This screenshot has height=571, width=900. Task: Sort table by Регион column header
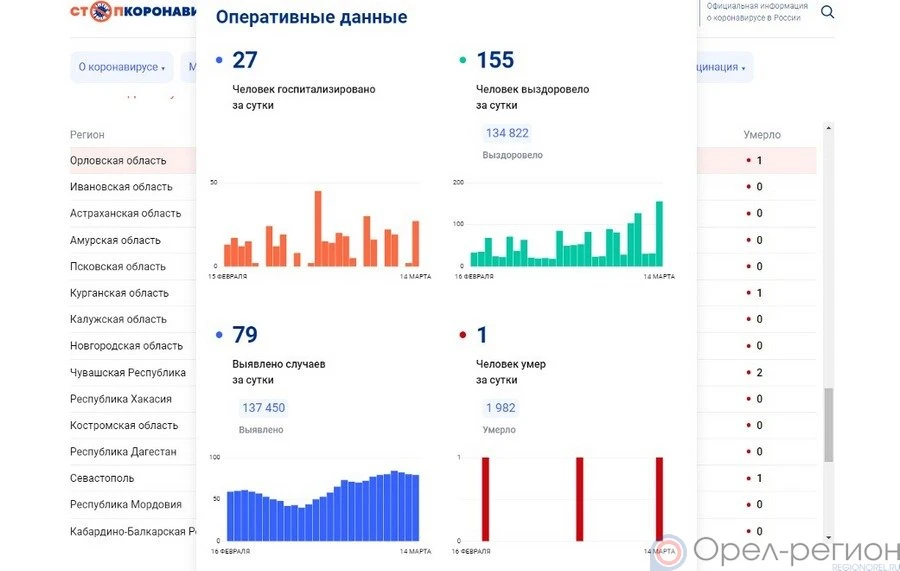pyautogui.click(x=87, y=135)
